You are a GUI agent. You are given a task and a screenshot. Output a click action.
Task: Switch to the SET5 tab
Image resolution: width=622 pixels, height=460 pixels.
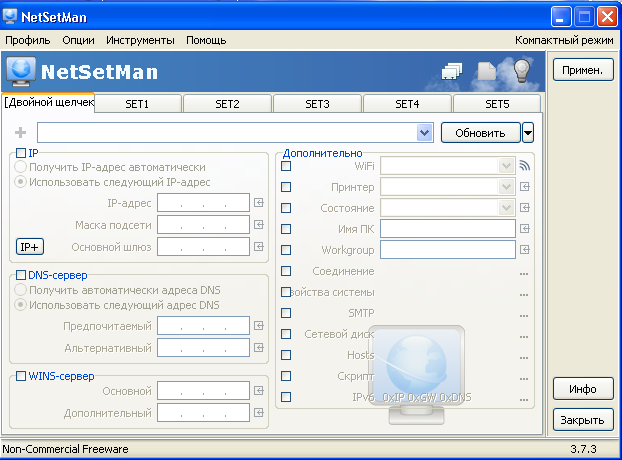[x=497, y=104]
